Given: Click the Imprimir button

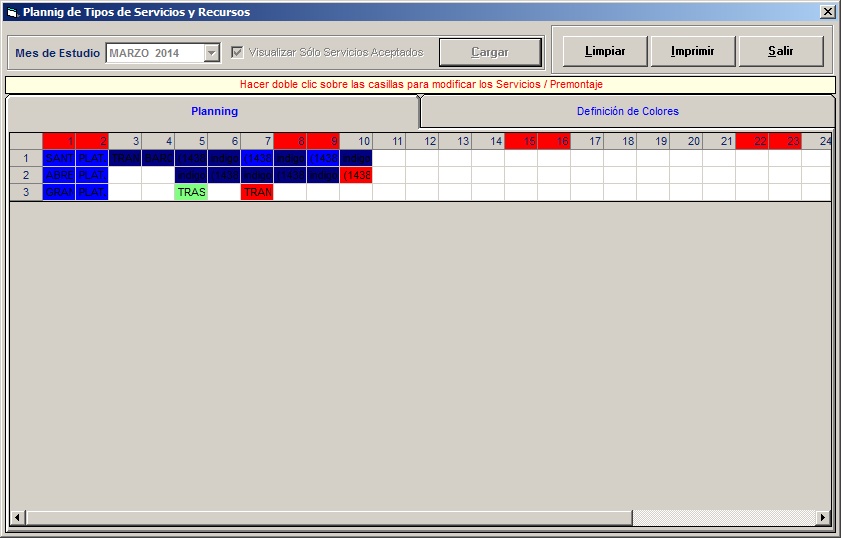Looking at the screenshot, I should click(x=692, y=51).
